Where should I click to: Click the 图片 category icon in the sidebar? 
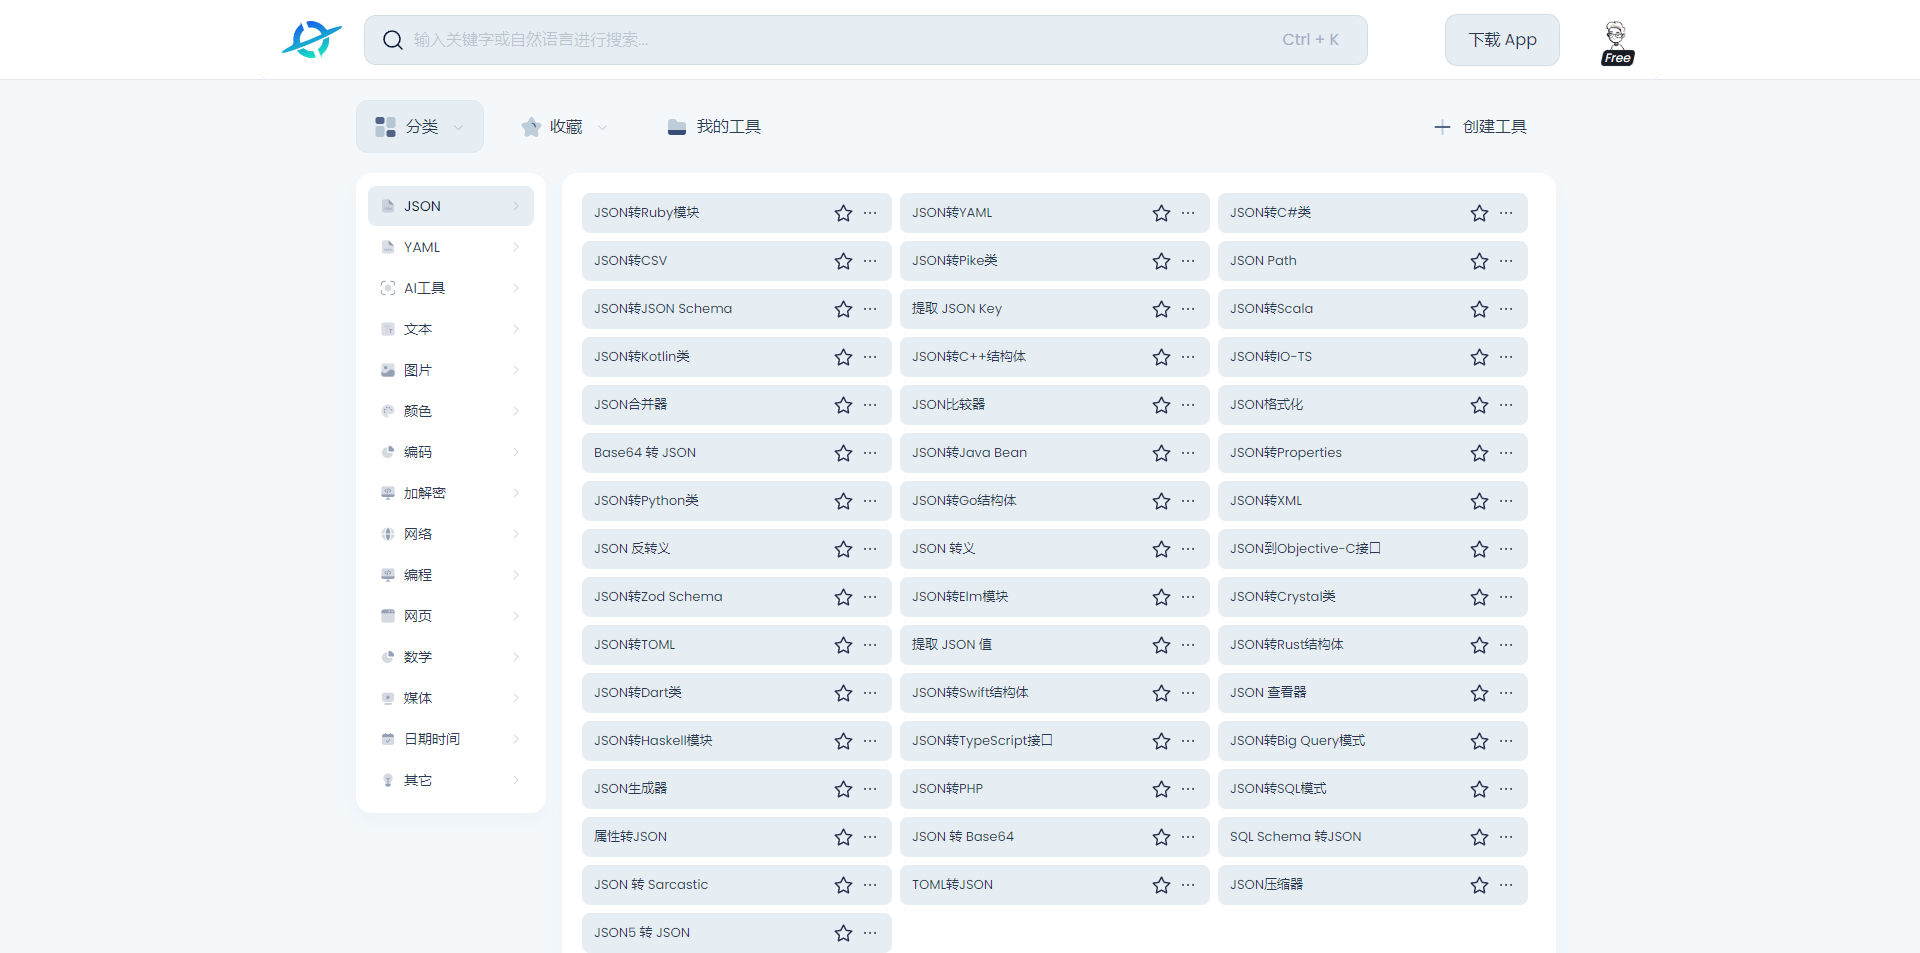(388, 370)
